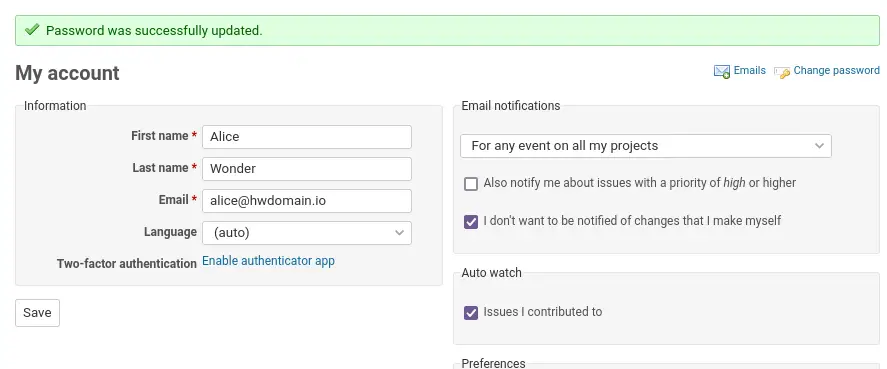Viewport: 887px width, 369px height.
Task: Click Enable authenticator app link
Action: pyautogui.click(x=268, y=261)
